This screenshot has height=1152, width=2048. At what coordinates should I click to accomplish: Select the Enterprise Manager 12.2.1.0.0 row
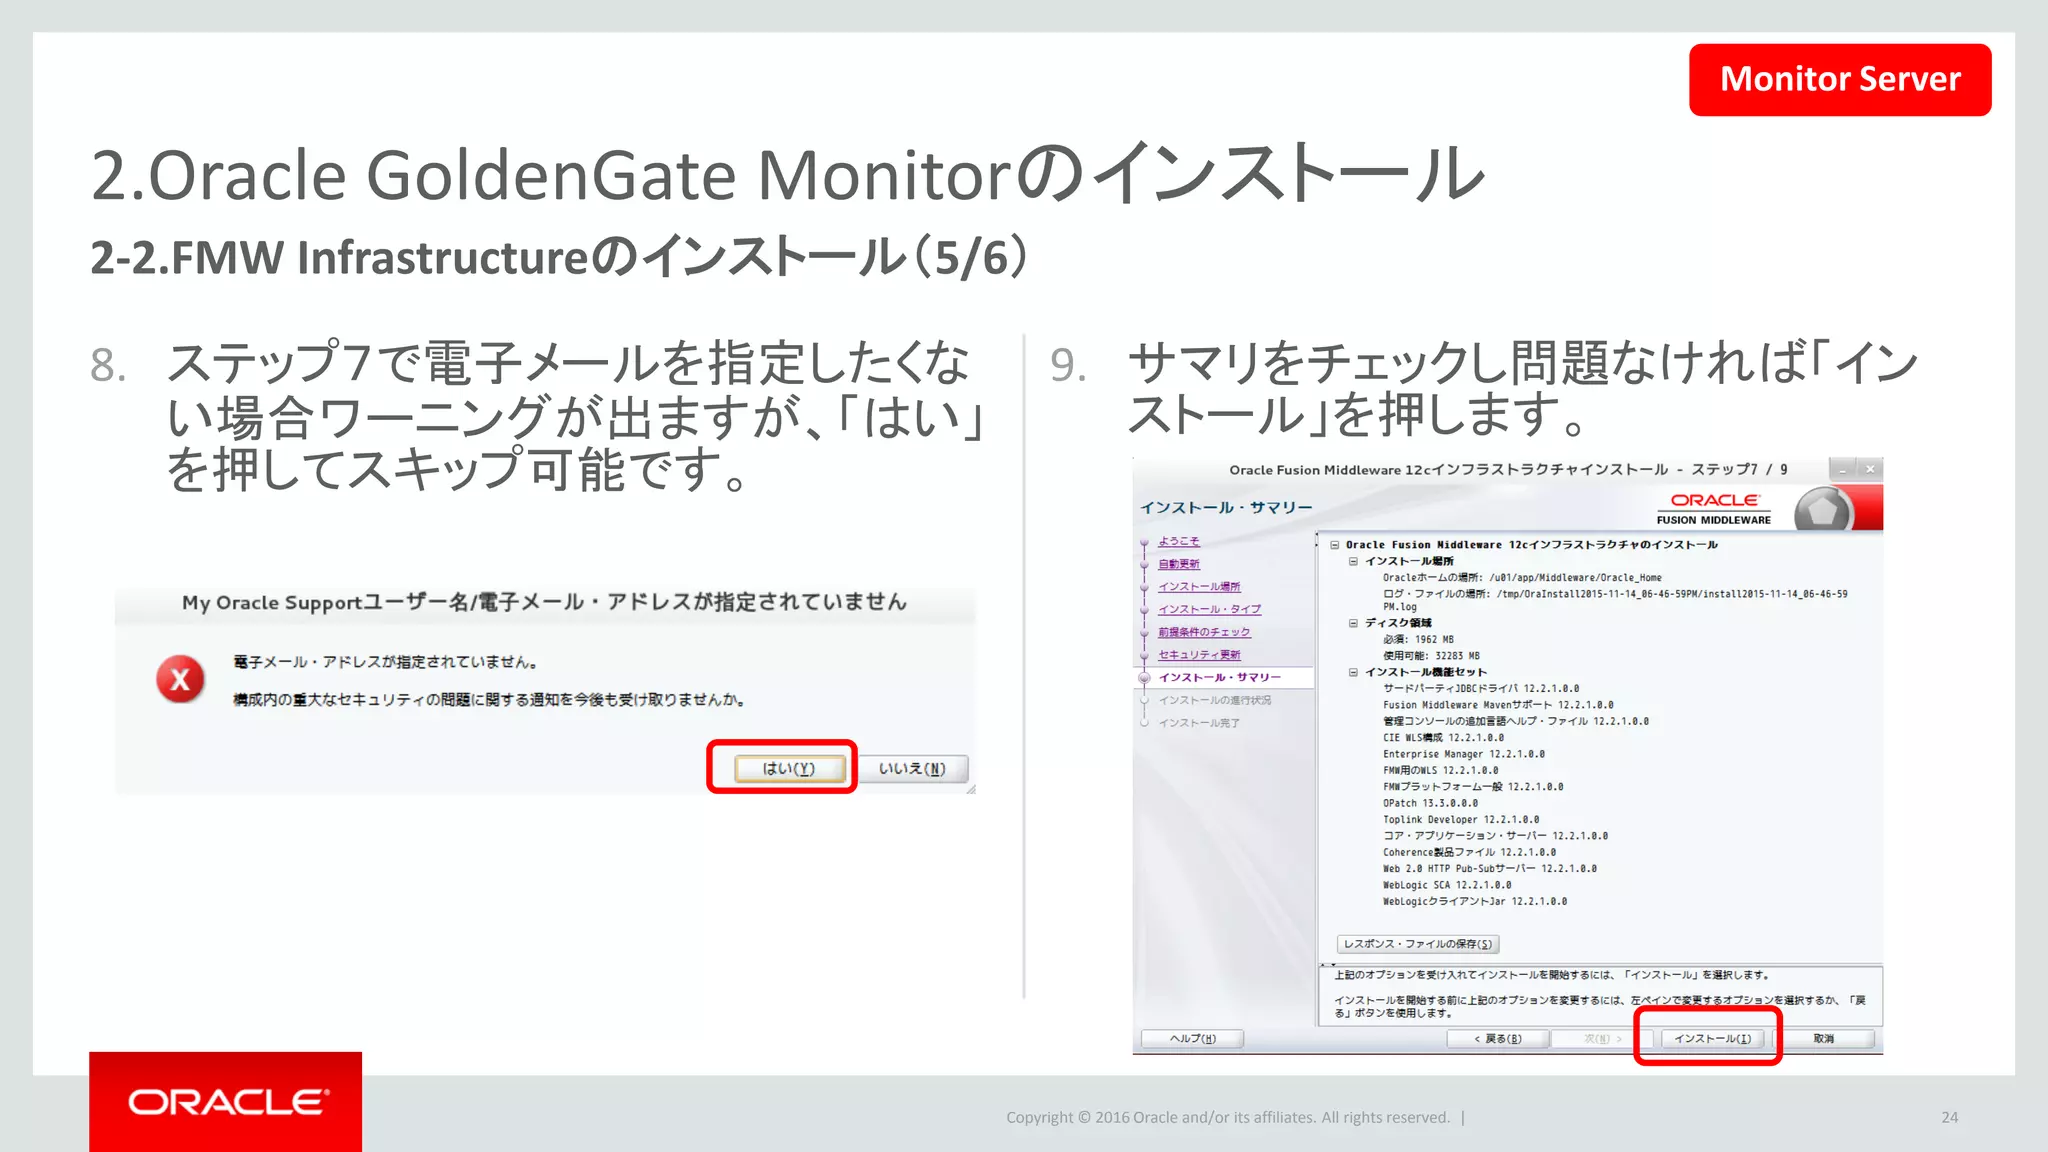click(1464, 754)
